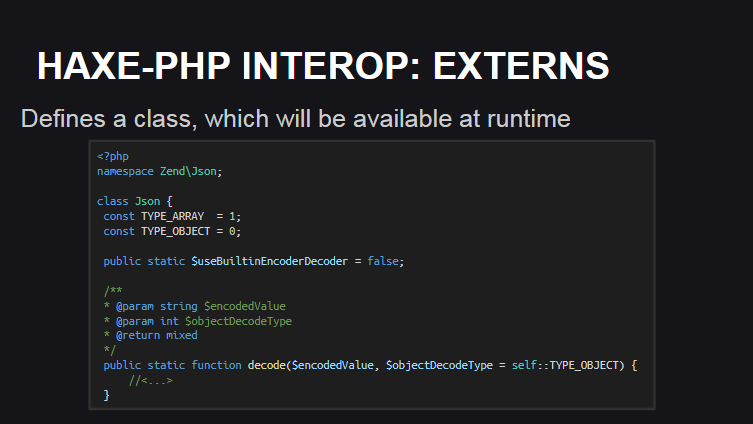This screenshot has height=424, width=753.
Task: Click the '$useBuiltinEncoderDecoder = false;' line
Action: (254, 261)
